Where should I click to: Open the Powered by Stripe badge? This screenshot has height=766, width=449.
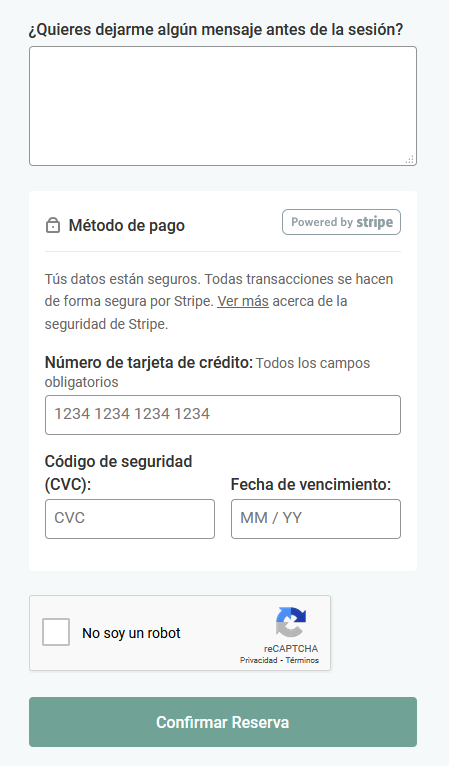(x=342, y=222)
